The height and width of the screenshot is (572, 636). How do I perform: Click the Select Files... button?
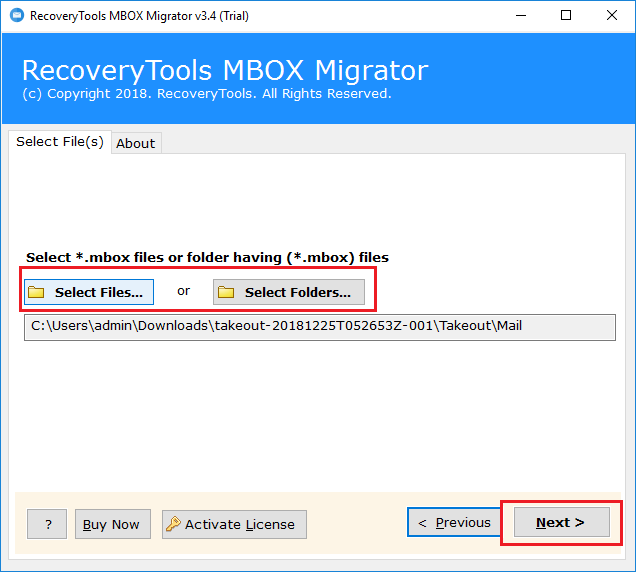coord(89,292)
